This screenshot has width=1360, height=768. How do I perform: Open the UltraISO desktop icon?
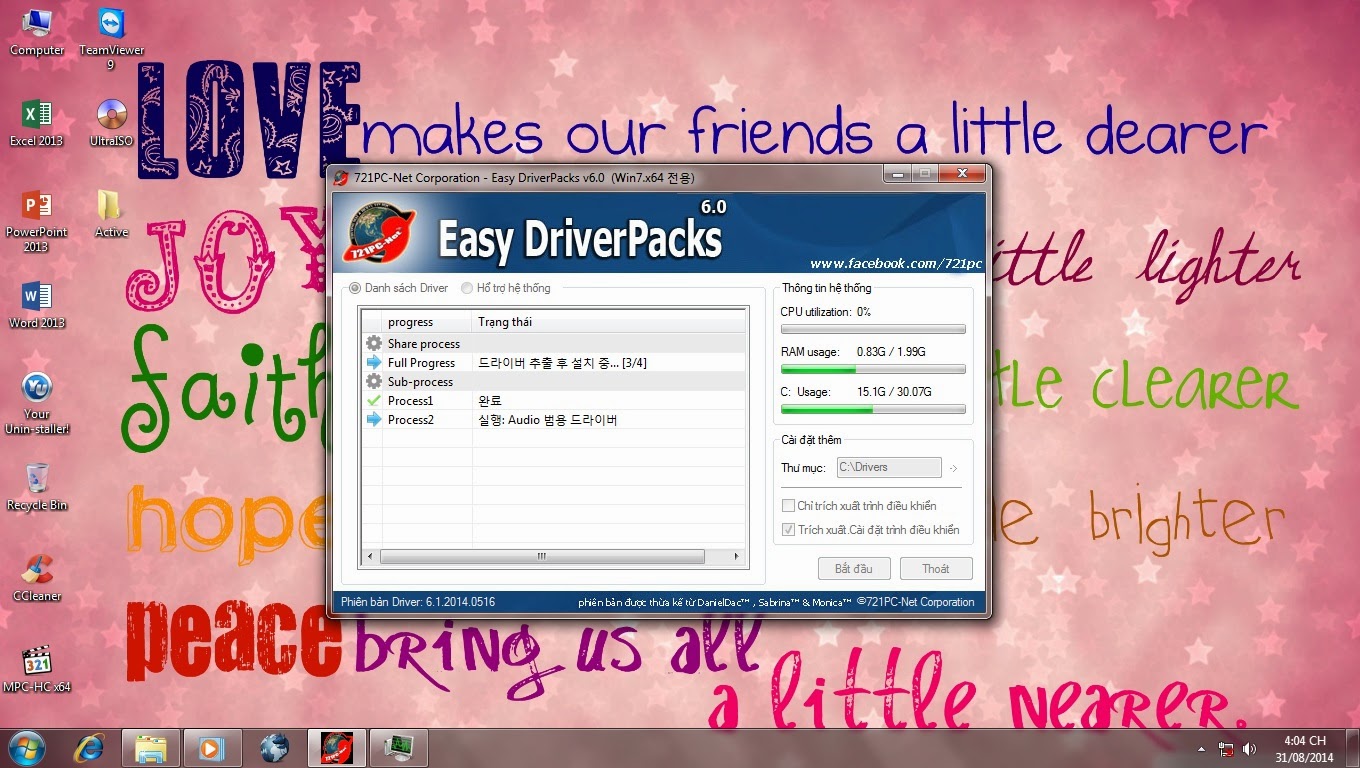(x=111, y=116)
